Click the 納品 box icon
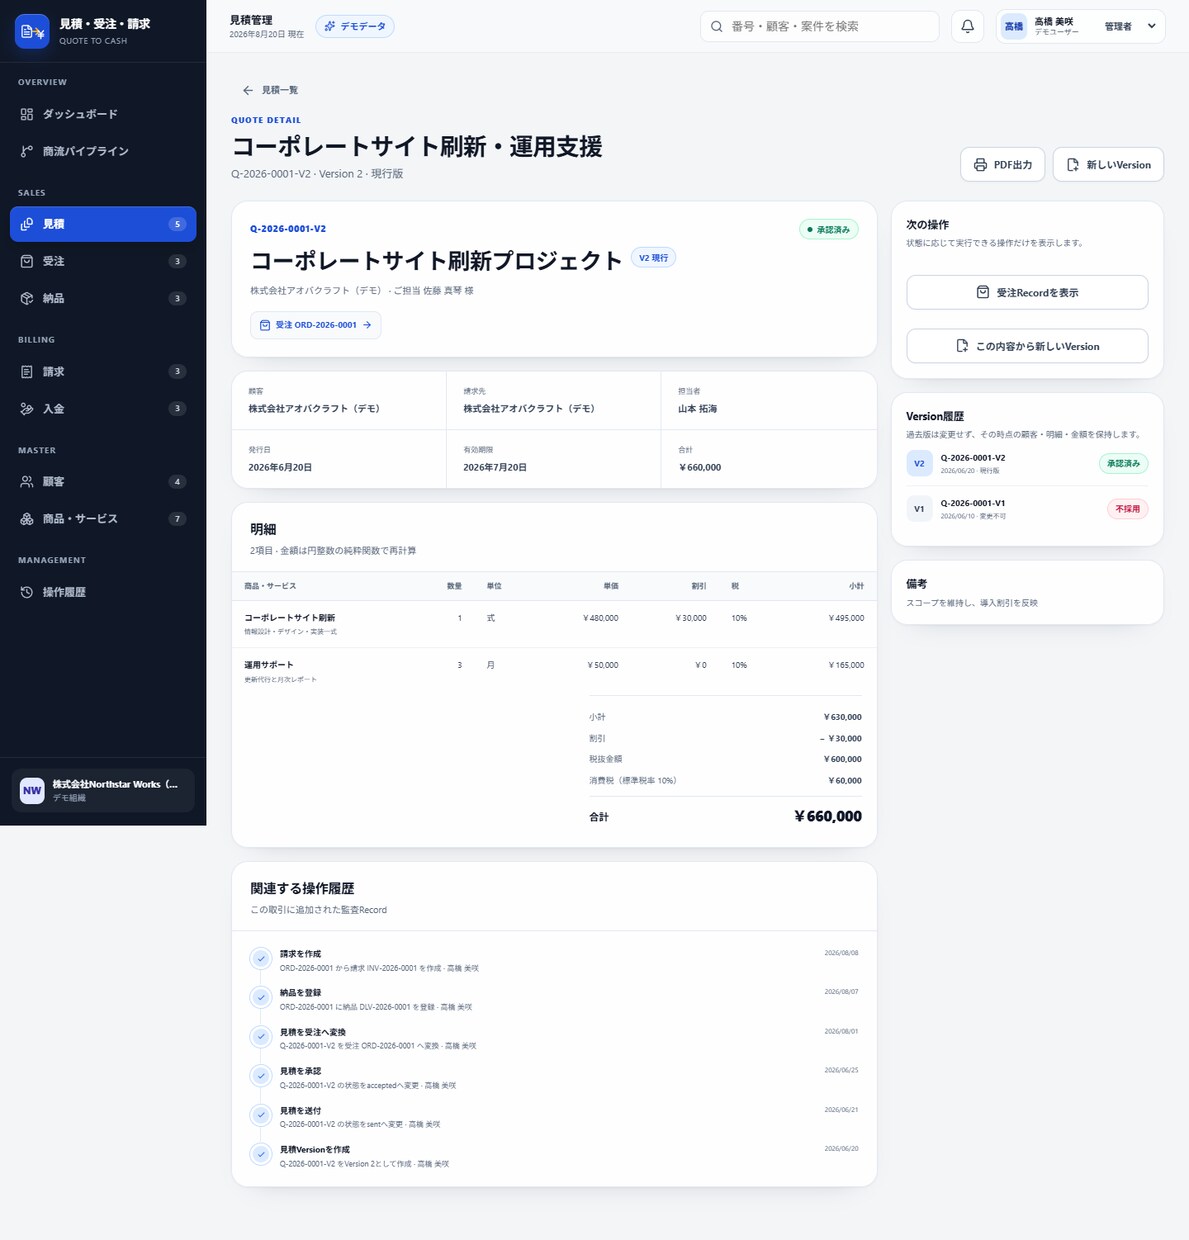 pyautogui.click(x=27, y=298)
